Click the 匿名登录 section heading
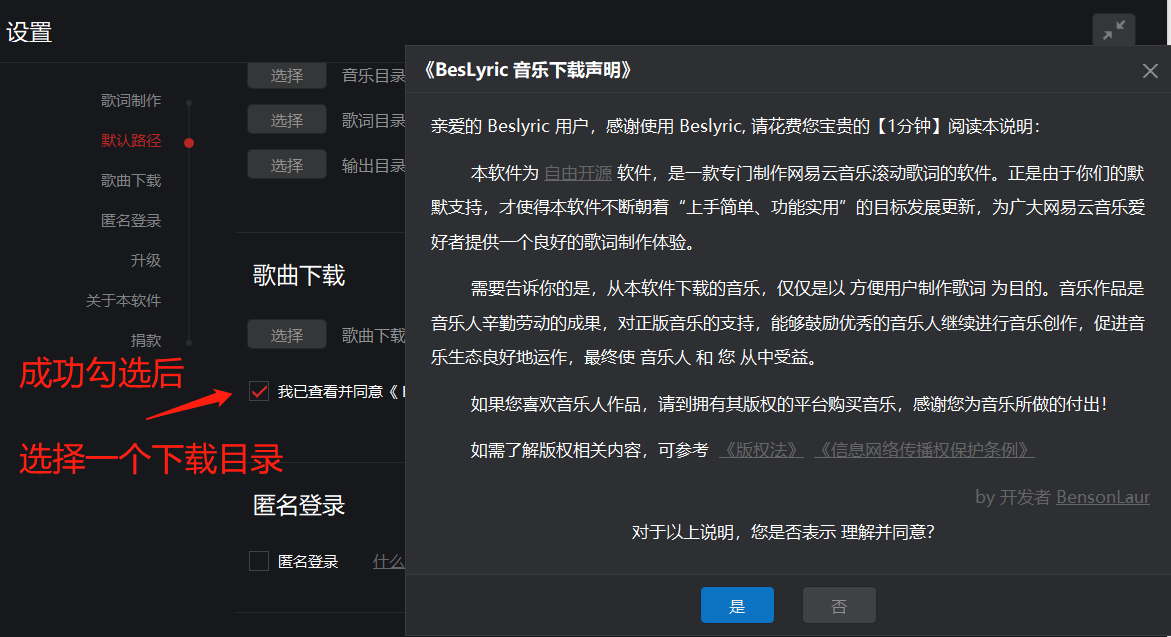Viewport: 1171px width, 637px height. 299,506
